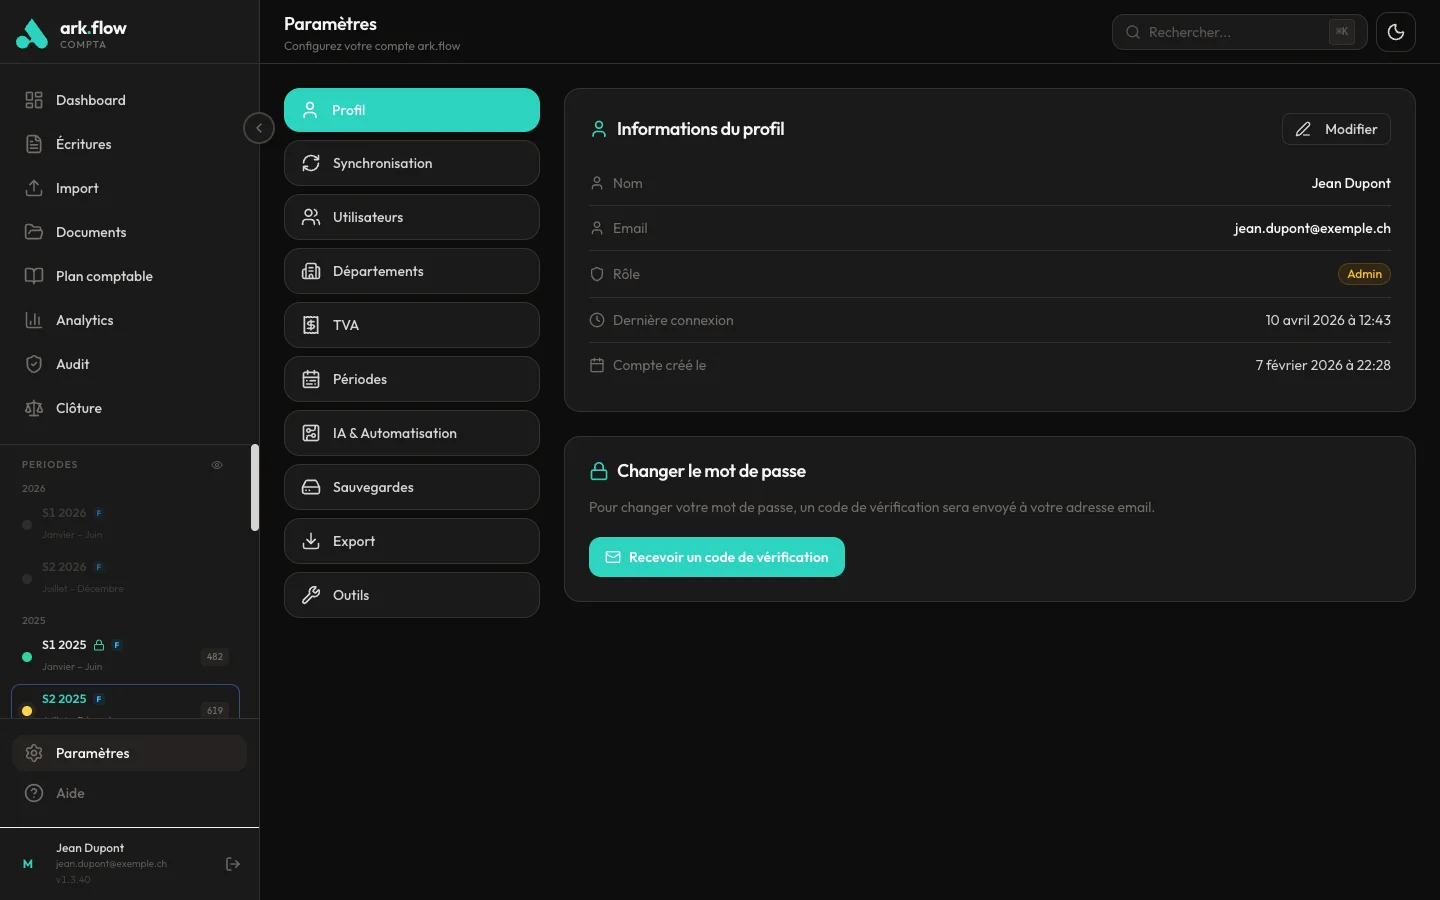Select the Audit icon in the sidebar

[33, 364]
